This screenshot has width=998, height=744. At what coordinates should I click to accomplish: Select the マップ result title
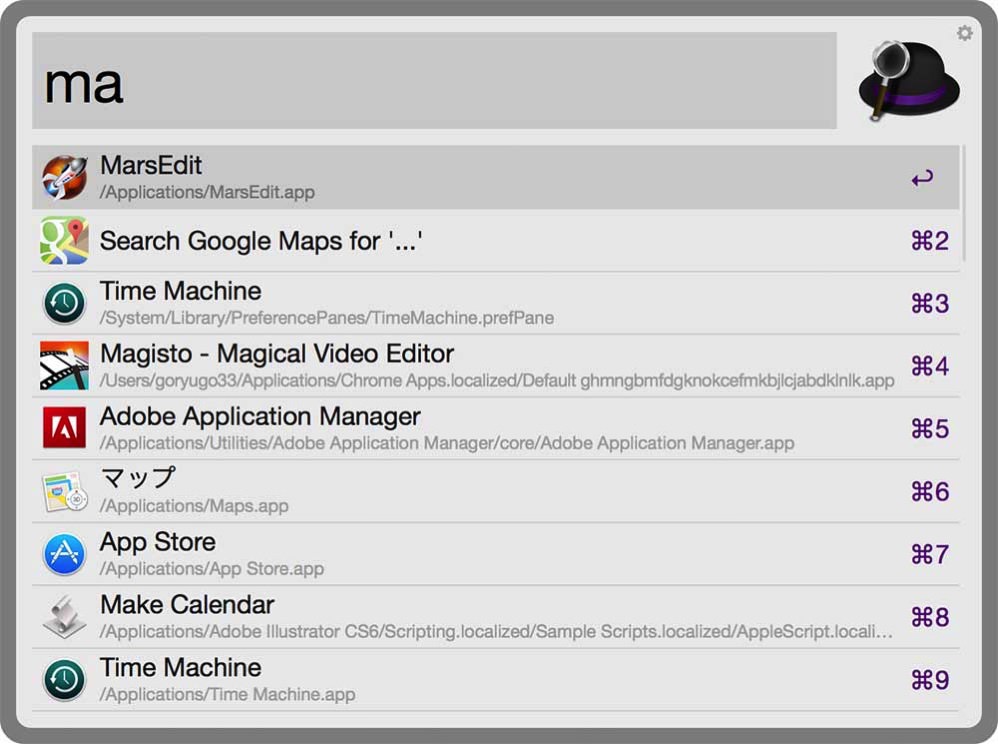coord(138,479)
